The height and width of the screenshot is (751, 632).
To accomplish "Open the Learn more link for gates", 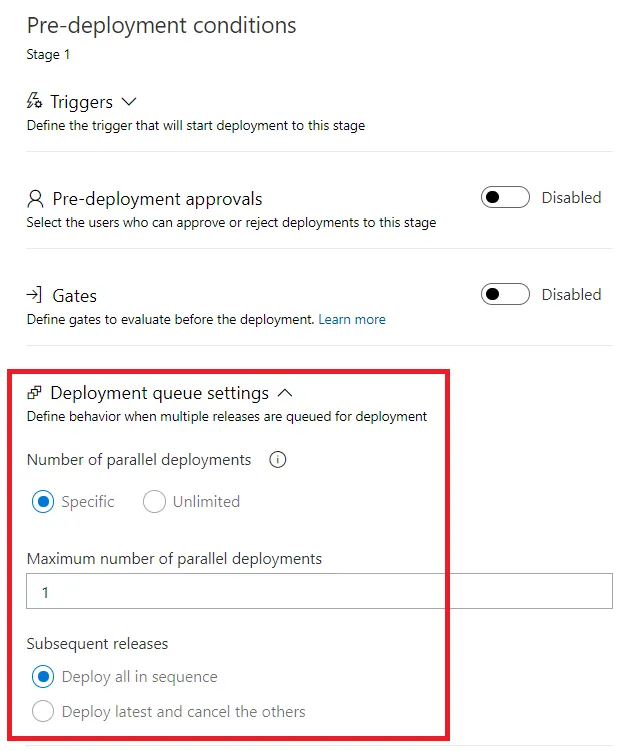I will pyautogui.click(x=352, y=319).
